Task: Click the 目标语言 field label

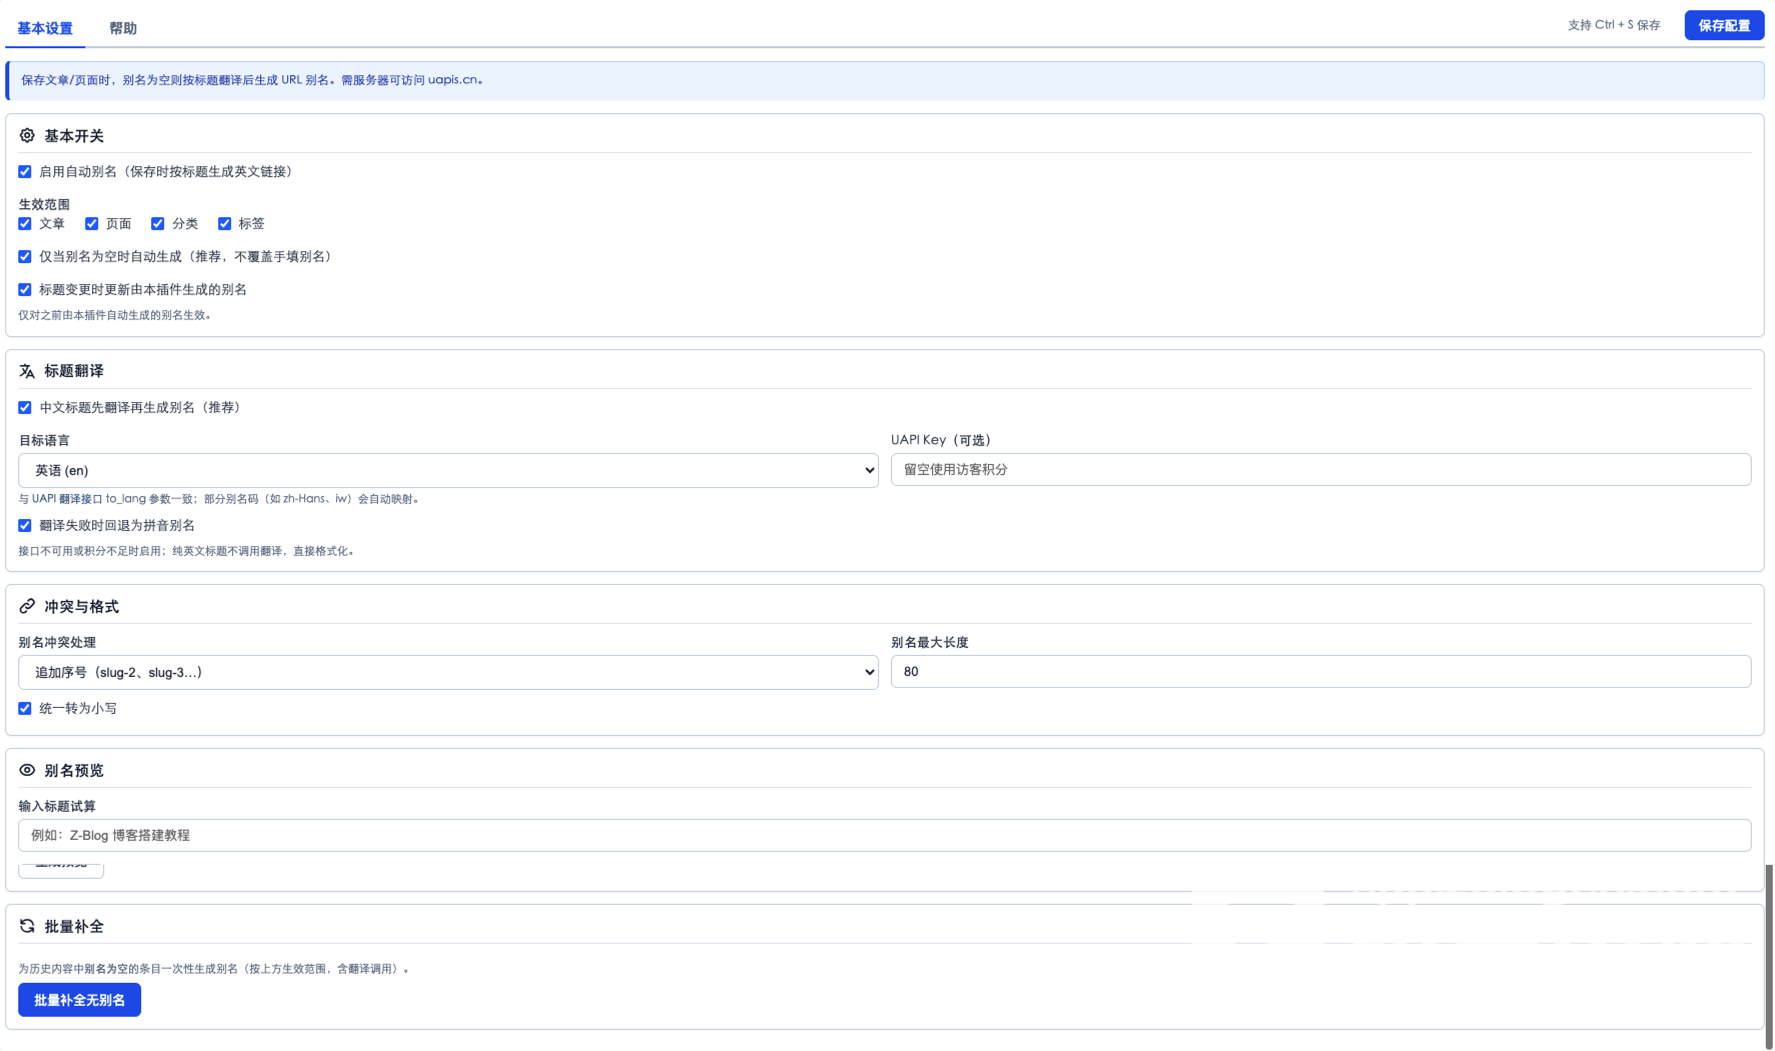Action: 44,440
